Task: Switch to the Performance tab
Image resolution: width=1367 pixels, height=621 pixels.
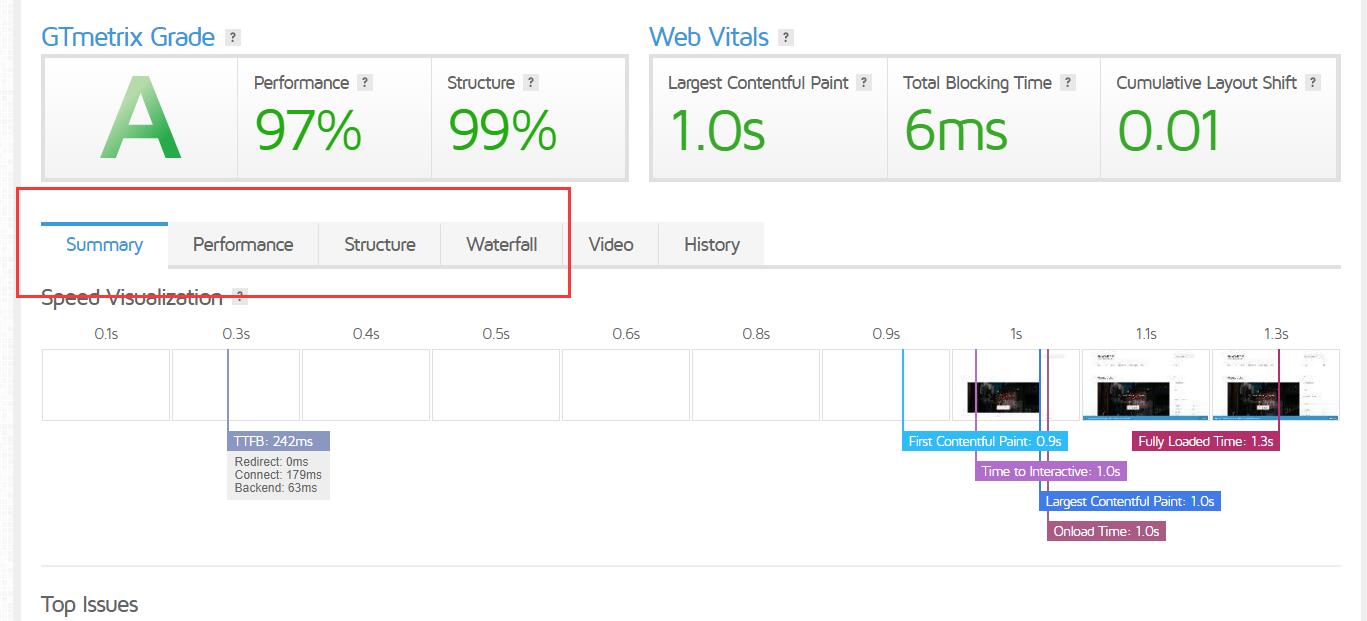Action: coord(243,245)
